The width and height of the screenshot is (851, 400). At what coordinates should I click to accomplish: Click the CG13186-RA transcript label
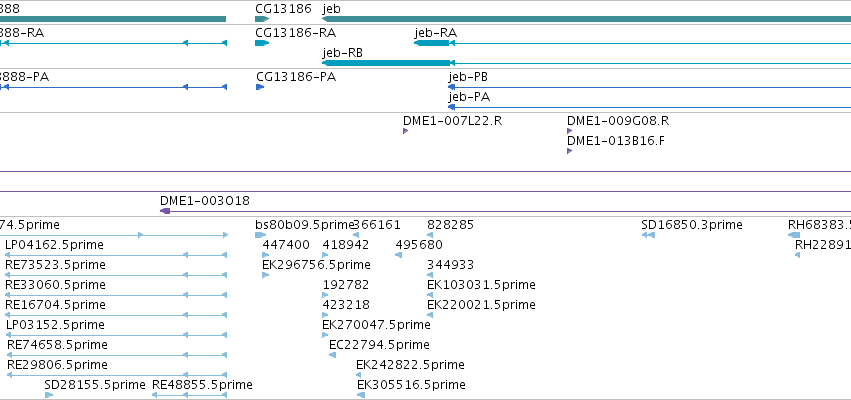click(x=295, y=33)
